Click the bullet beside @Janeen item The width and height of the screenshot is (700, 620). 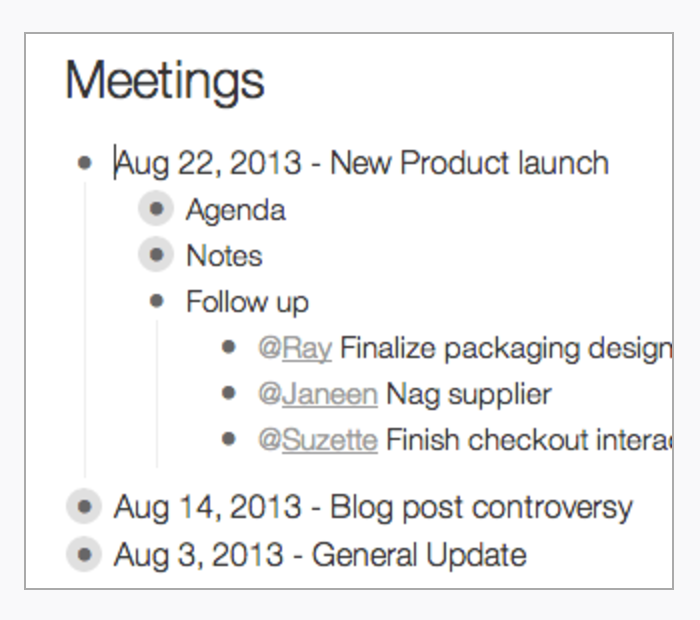coord(229,393)
